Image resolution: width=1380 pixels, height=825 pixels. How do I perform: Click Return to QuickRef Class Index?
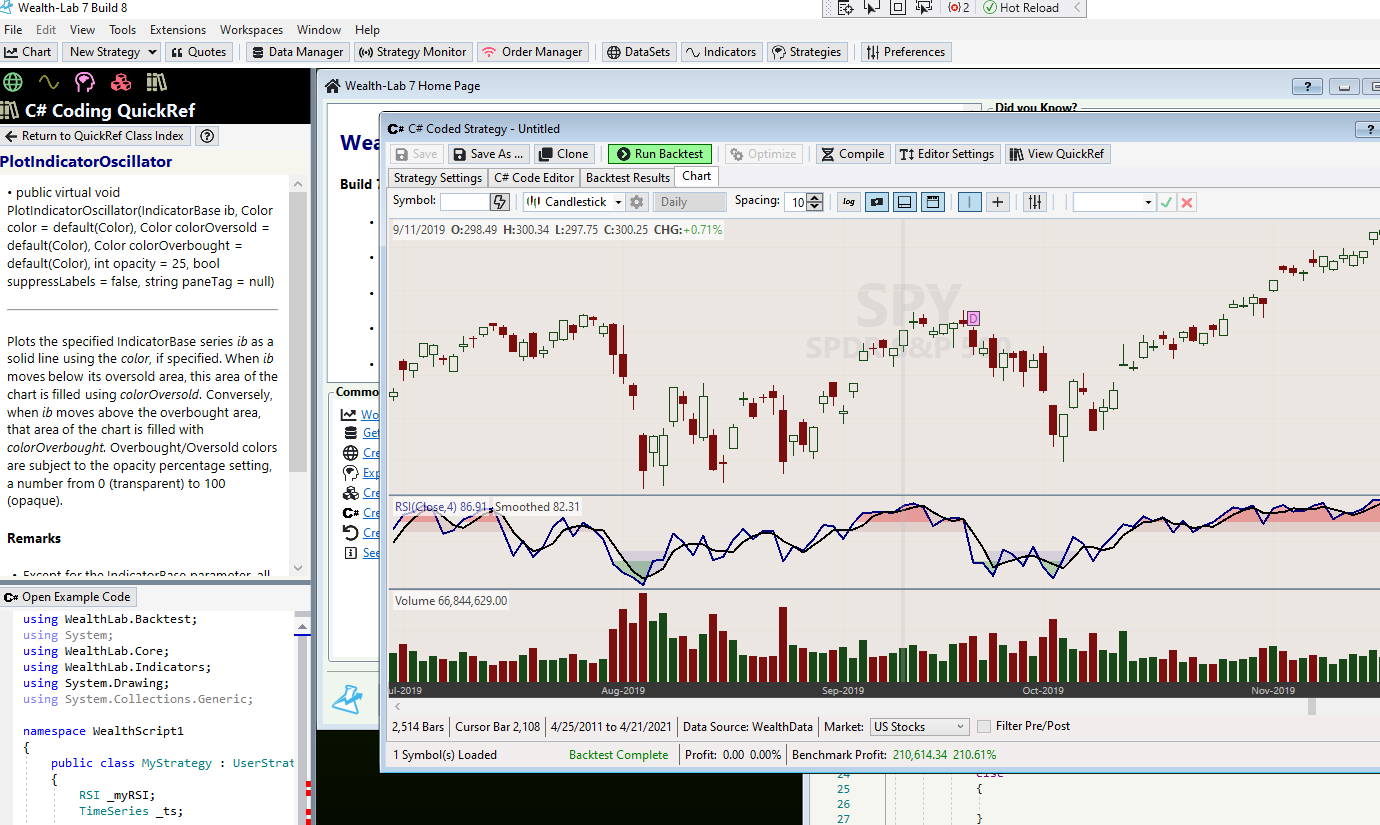[95, 136]
